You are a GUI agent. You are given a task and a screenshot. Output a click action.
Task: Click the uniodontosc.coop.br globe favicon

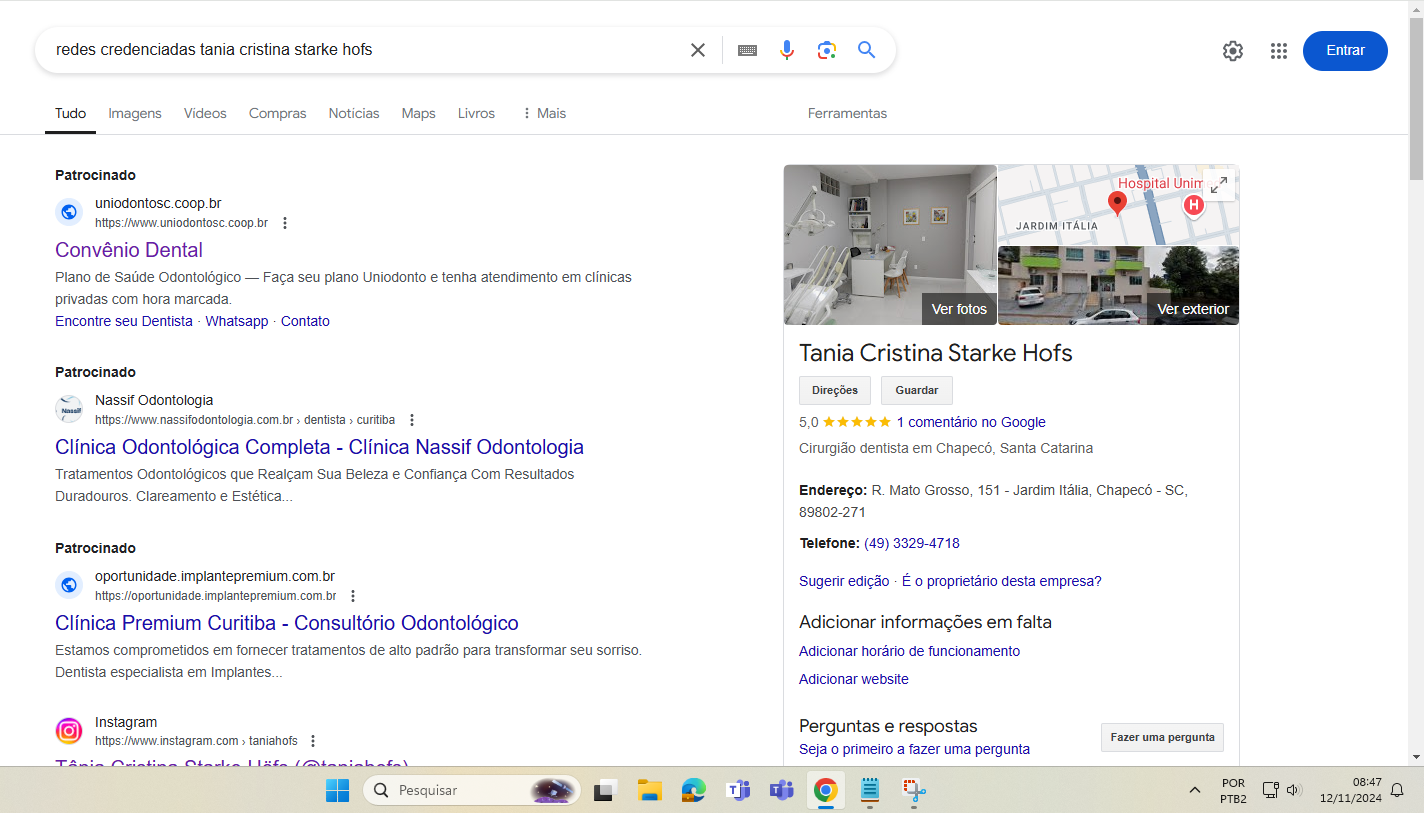point(69,212)
